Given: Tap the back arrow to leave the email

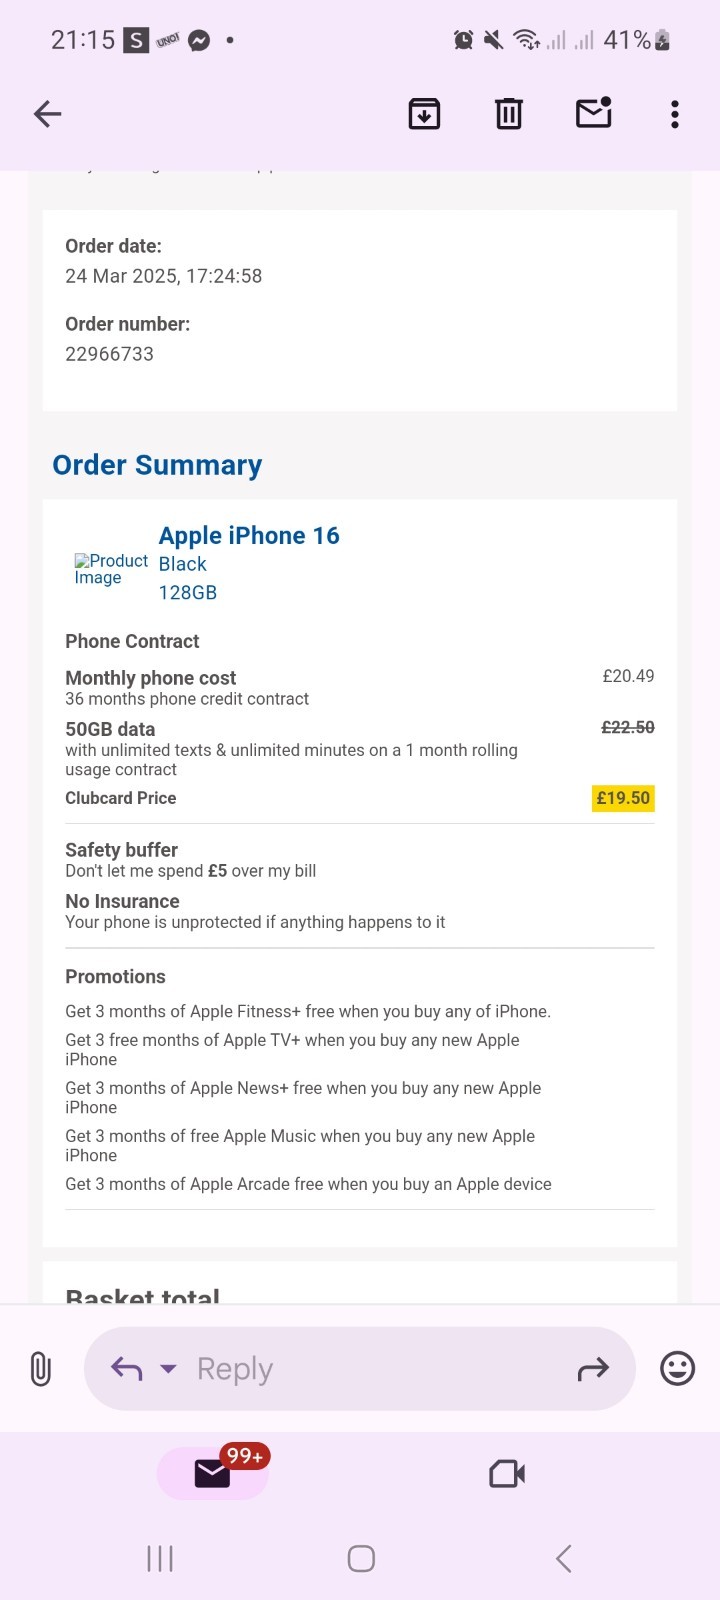Looking at the screenshot, I should pos(47,113).
